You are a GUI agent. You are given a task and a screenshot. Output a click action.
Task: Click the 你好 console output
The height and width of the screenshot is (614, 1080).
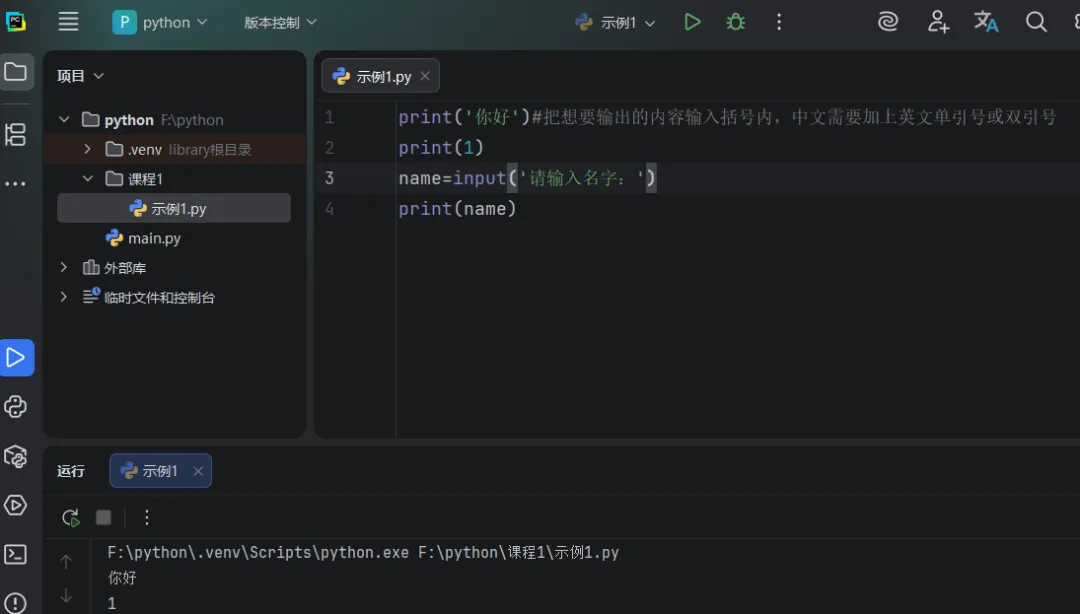[x=122, y=577]
